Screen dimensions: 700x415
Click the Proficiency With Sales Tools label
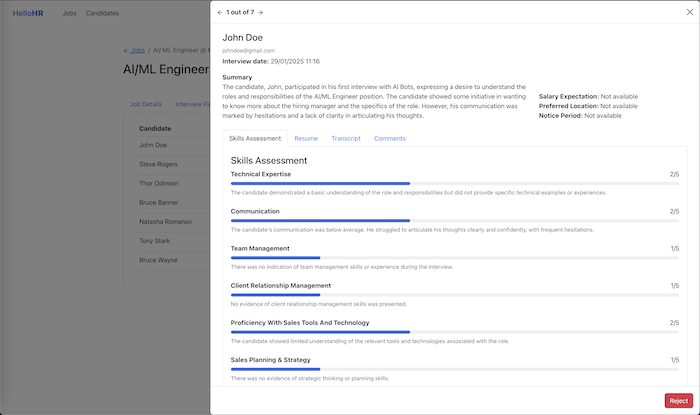[300, 323]
